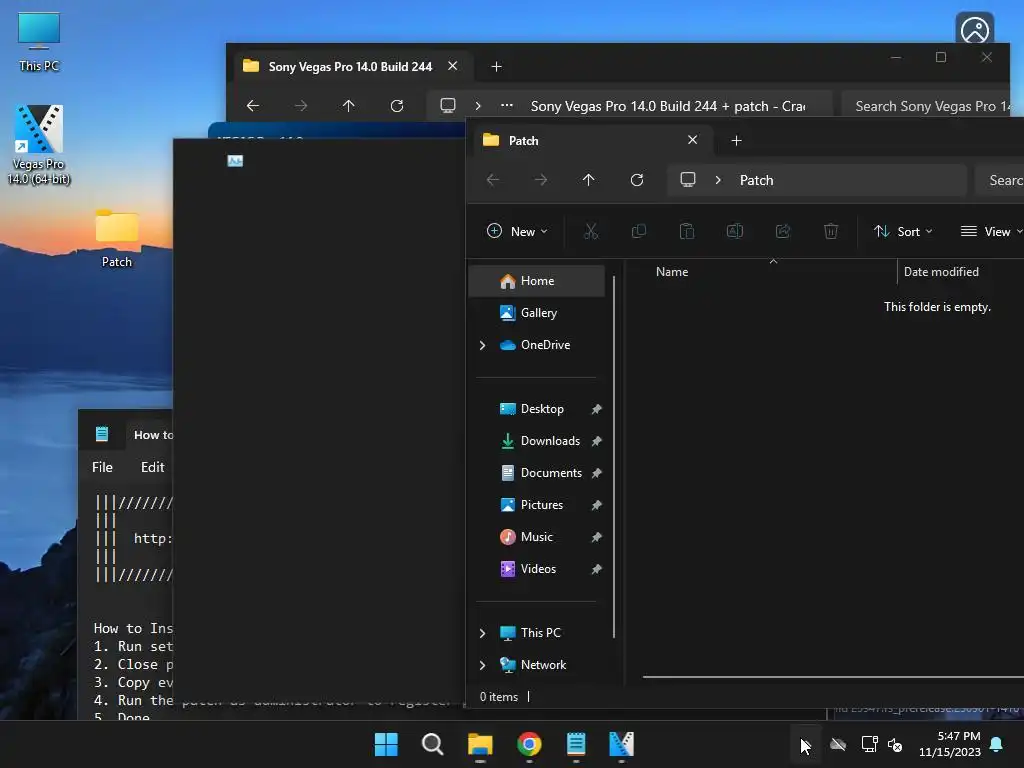Click the horizontal scrollbar in the Patch file list
Viewport: 1024px width, 768px height.
[833, 677]
